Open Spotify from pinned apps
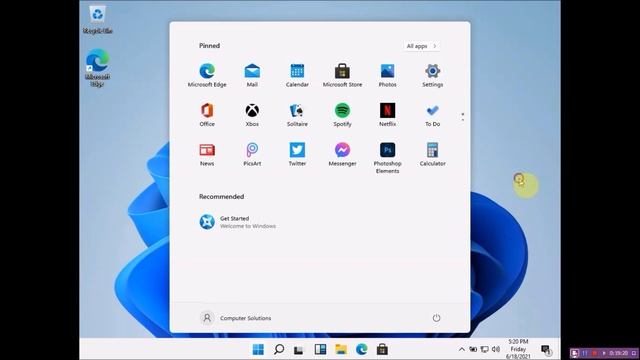 click(x=342, y=115)
